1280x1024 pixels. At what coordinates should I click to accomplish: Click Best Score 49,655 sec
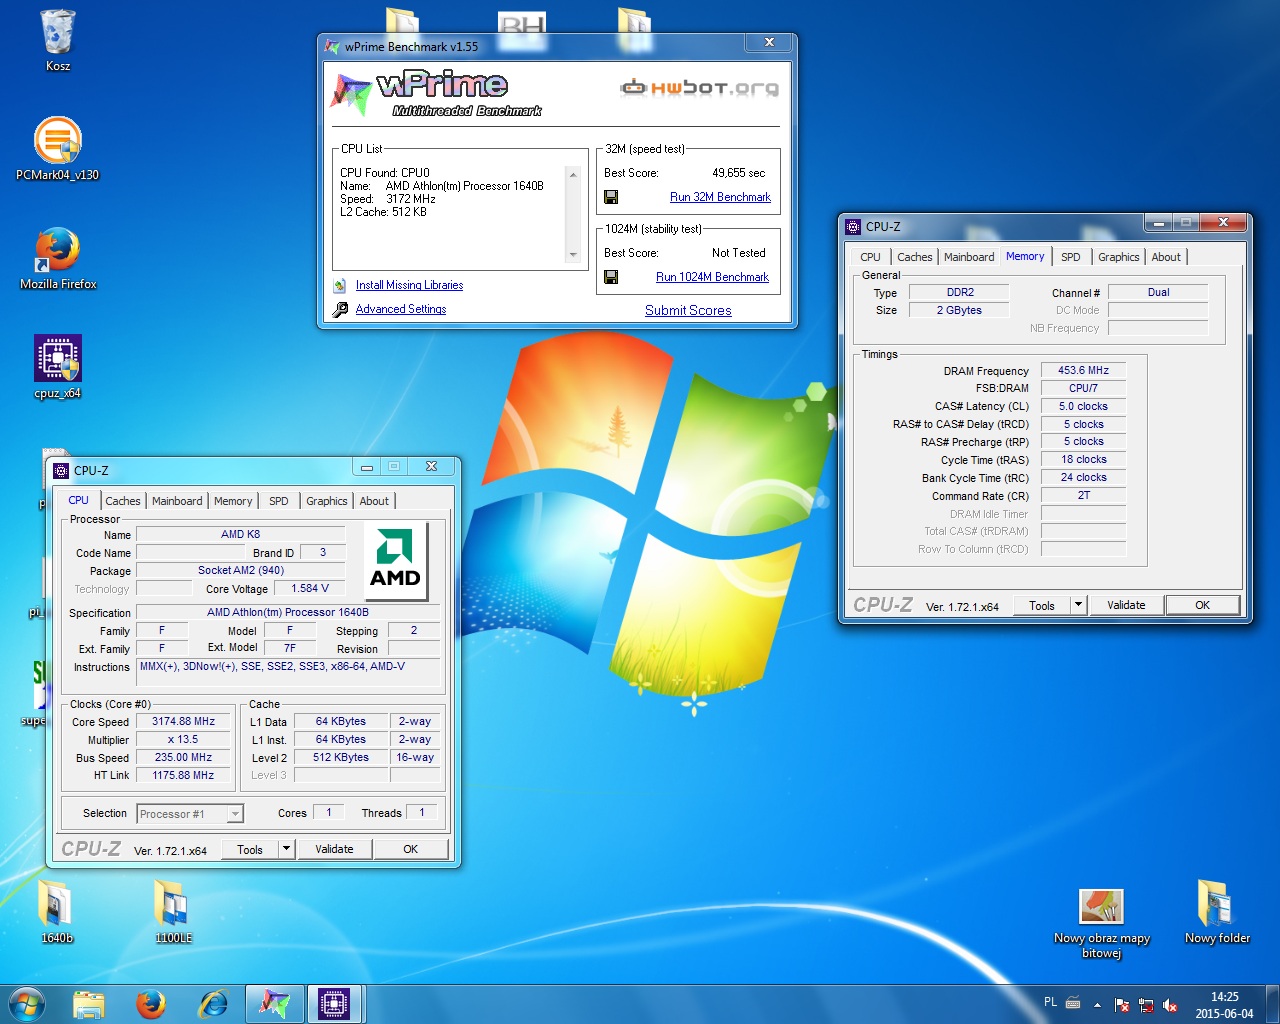point(739,173)
